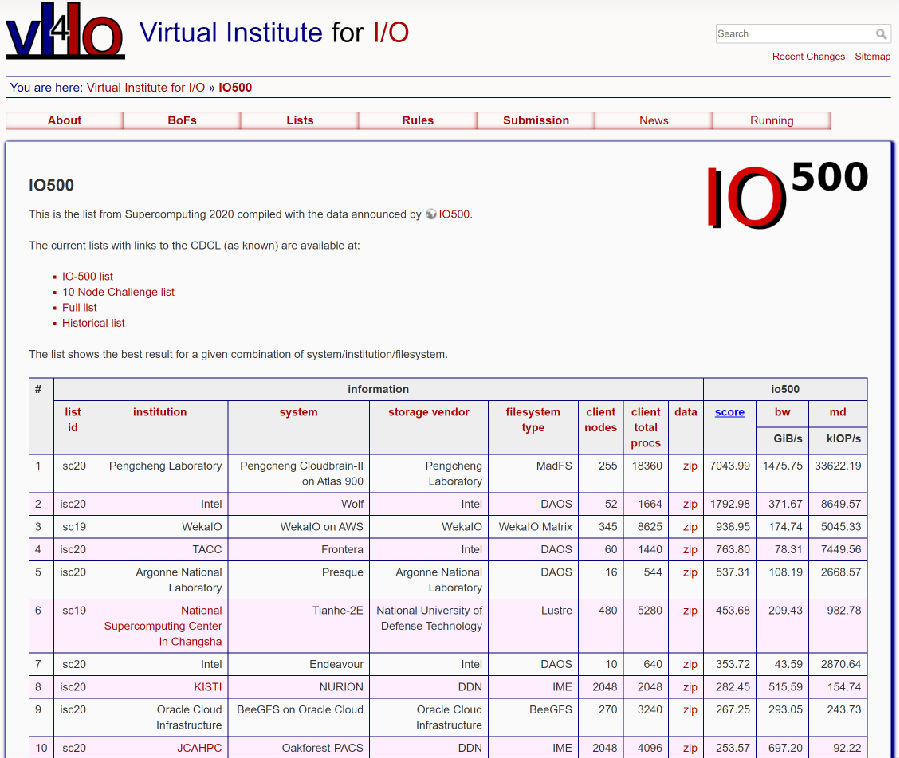This screenshot has height=758, width=899.
Task: Click the vi4io logo
Action: (x=65, y=30)
